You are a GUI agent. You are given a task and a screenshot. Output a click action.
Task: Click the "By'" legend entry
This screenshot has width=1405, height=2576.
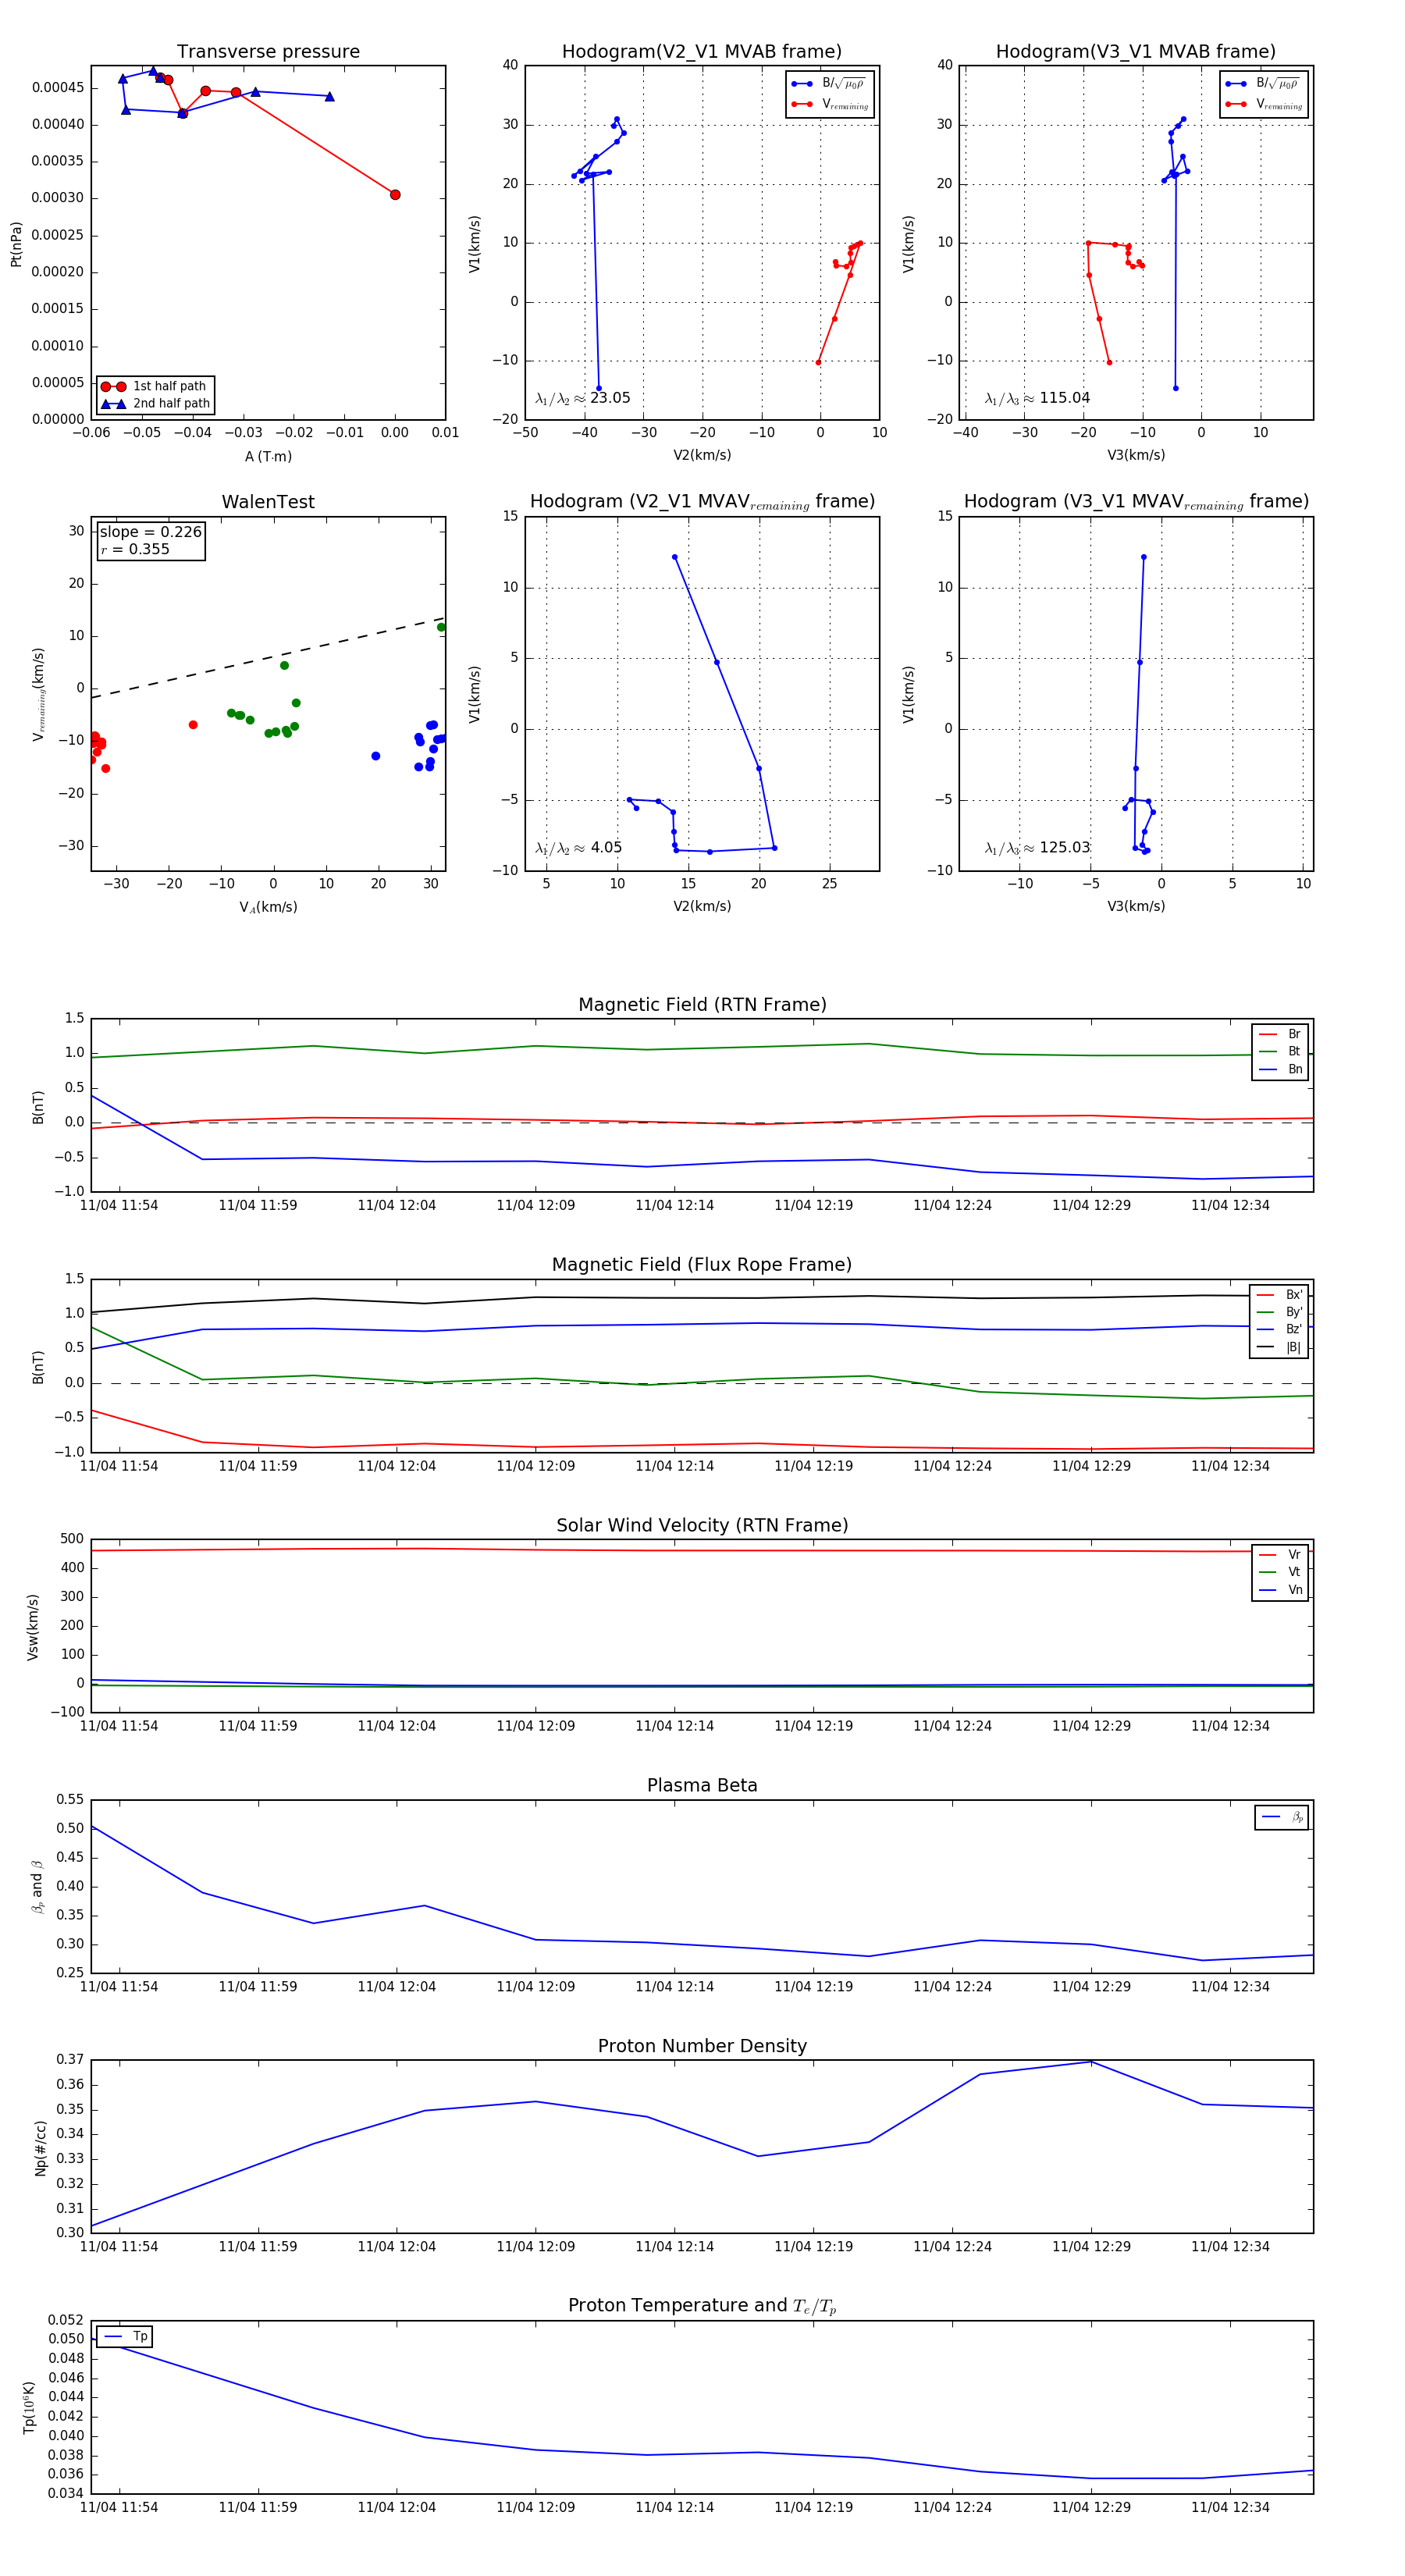1279,1312
